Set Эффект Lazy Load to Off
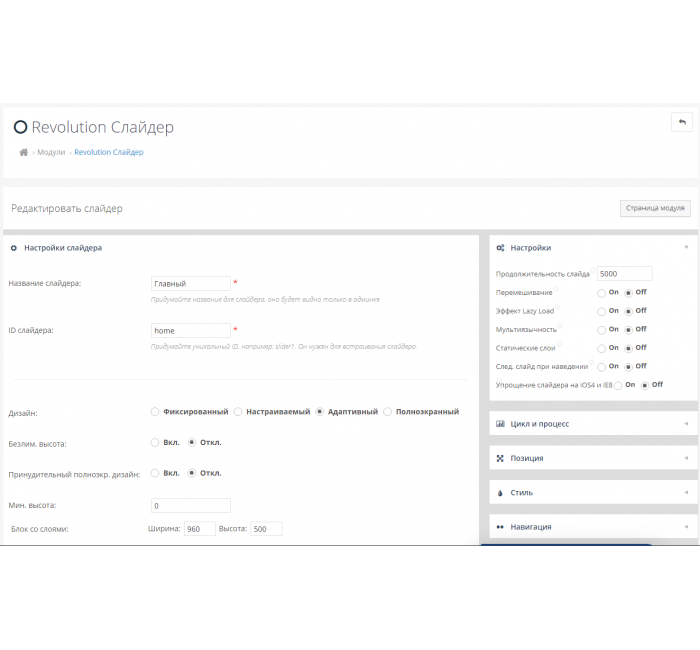 coord(629,311)
